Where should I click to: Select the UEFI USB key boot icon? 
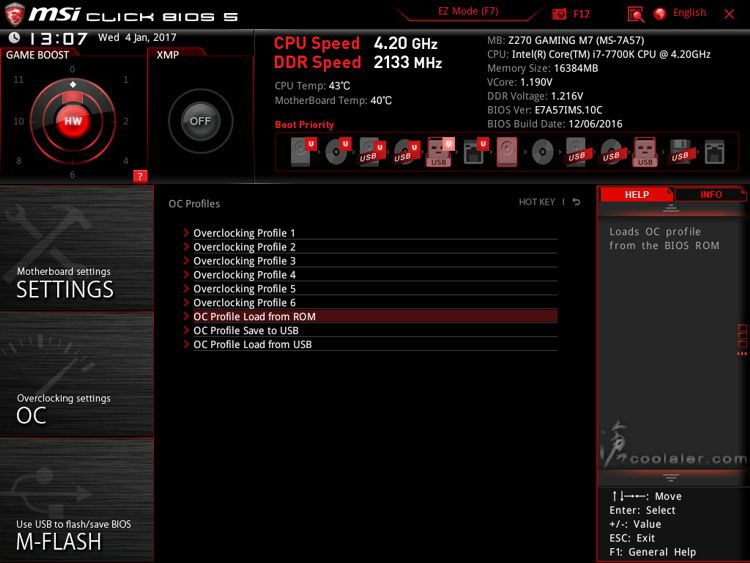coord(440,152)
